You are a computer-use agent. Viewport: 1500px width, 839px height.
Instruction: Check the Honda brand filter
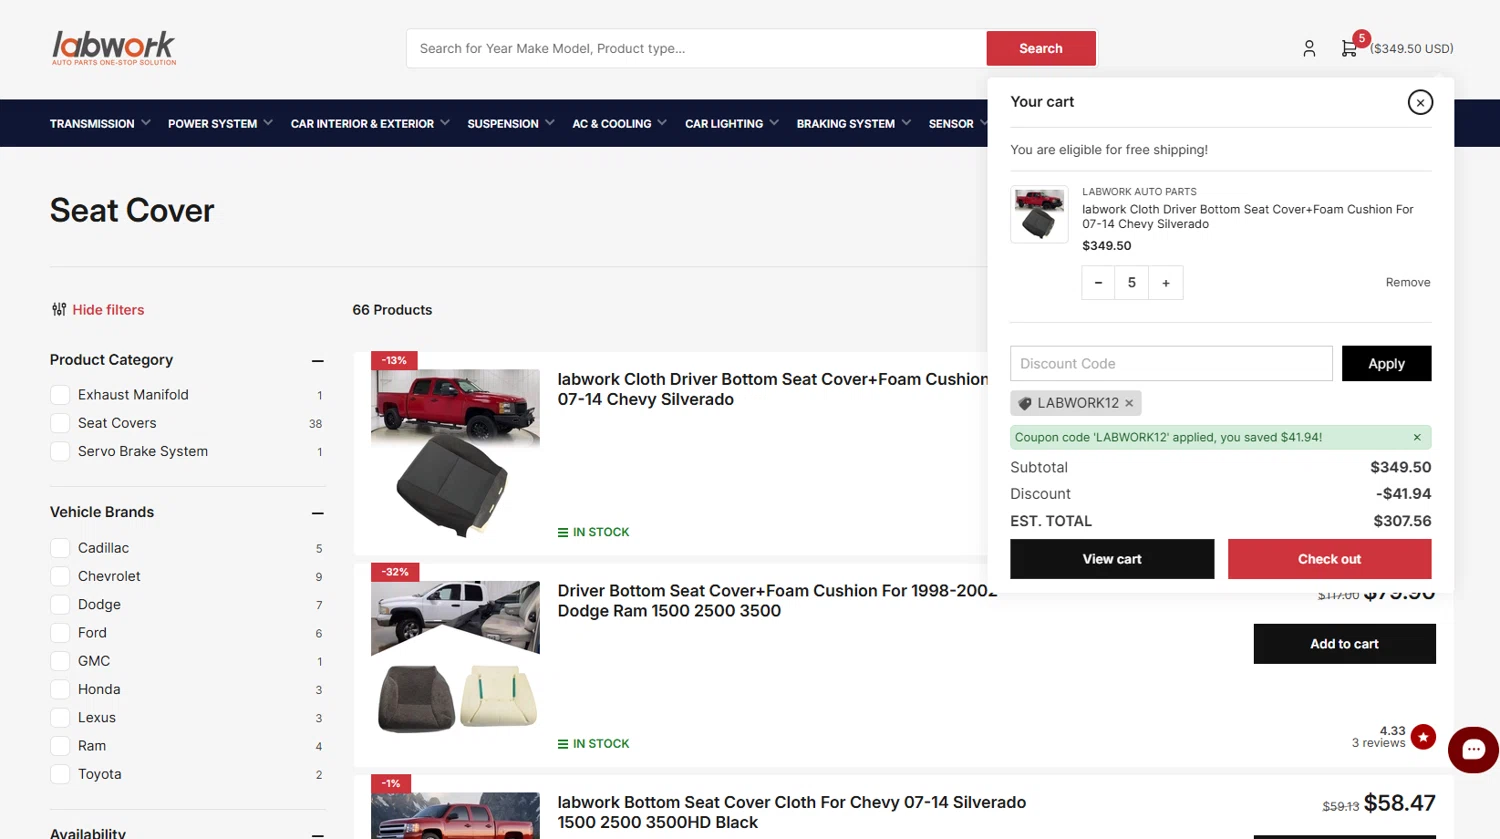[60, 689]
